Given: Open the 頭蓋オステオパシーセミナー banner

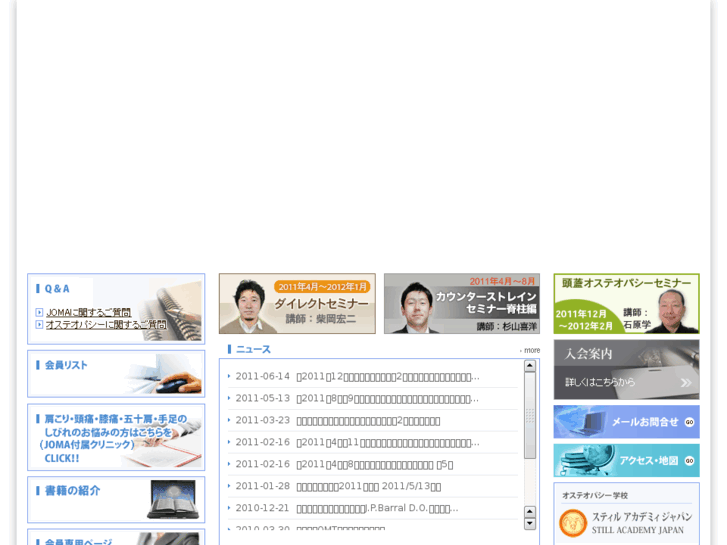Looking at the screenshot, I should click(x=626, y=303).
